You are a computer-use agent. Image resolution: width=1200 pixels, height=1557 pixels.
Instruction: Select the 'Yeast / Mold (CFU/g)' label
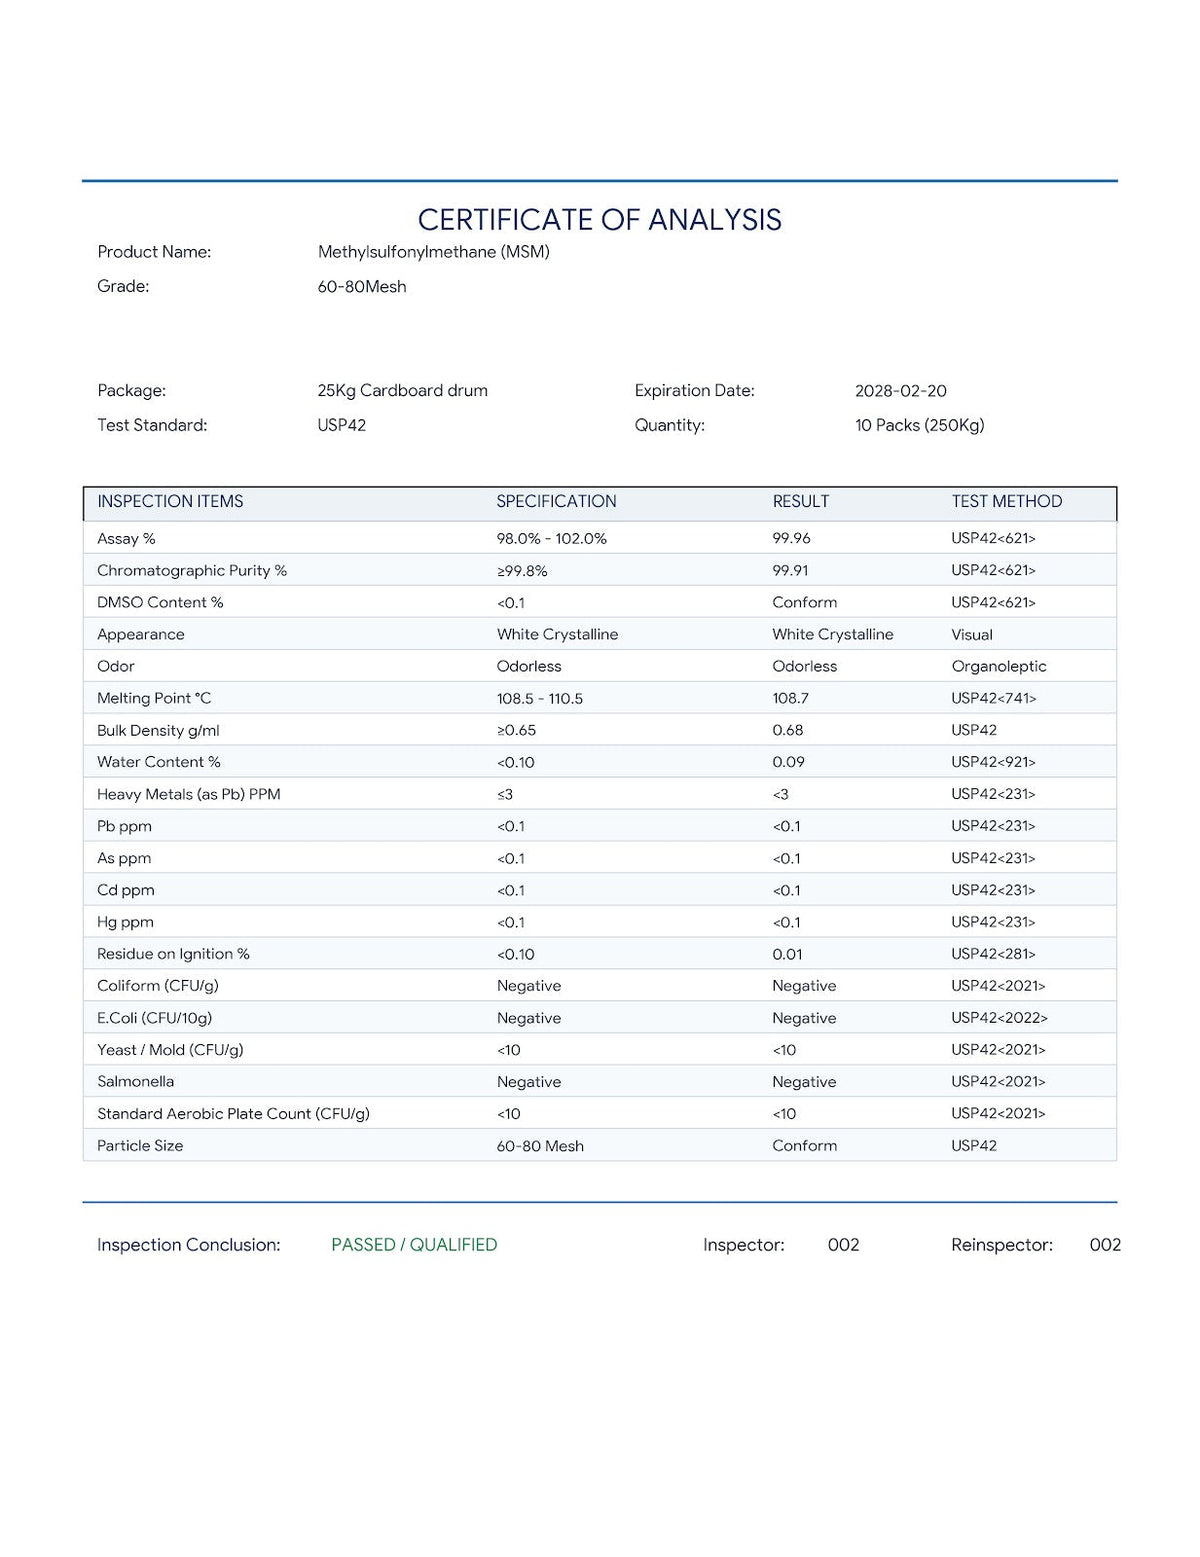click(170, 1050)
